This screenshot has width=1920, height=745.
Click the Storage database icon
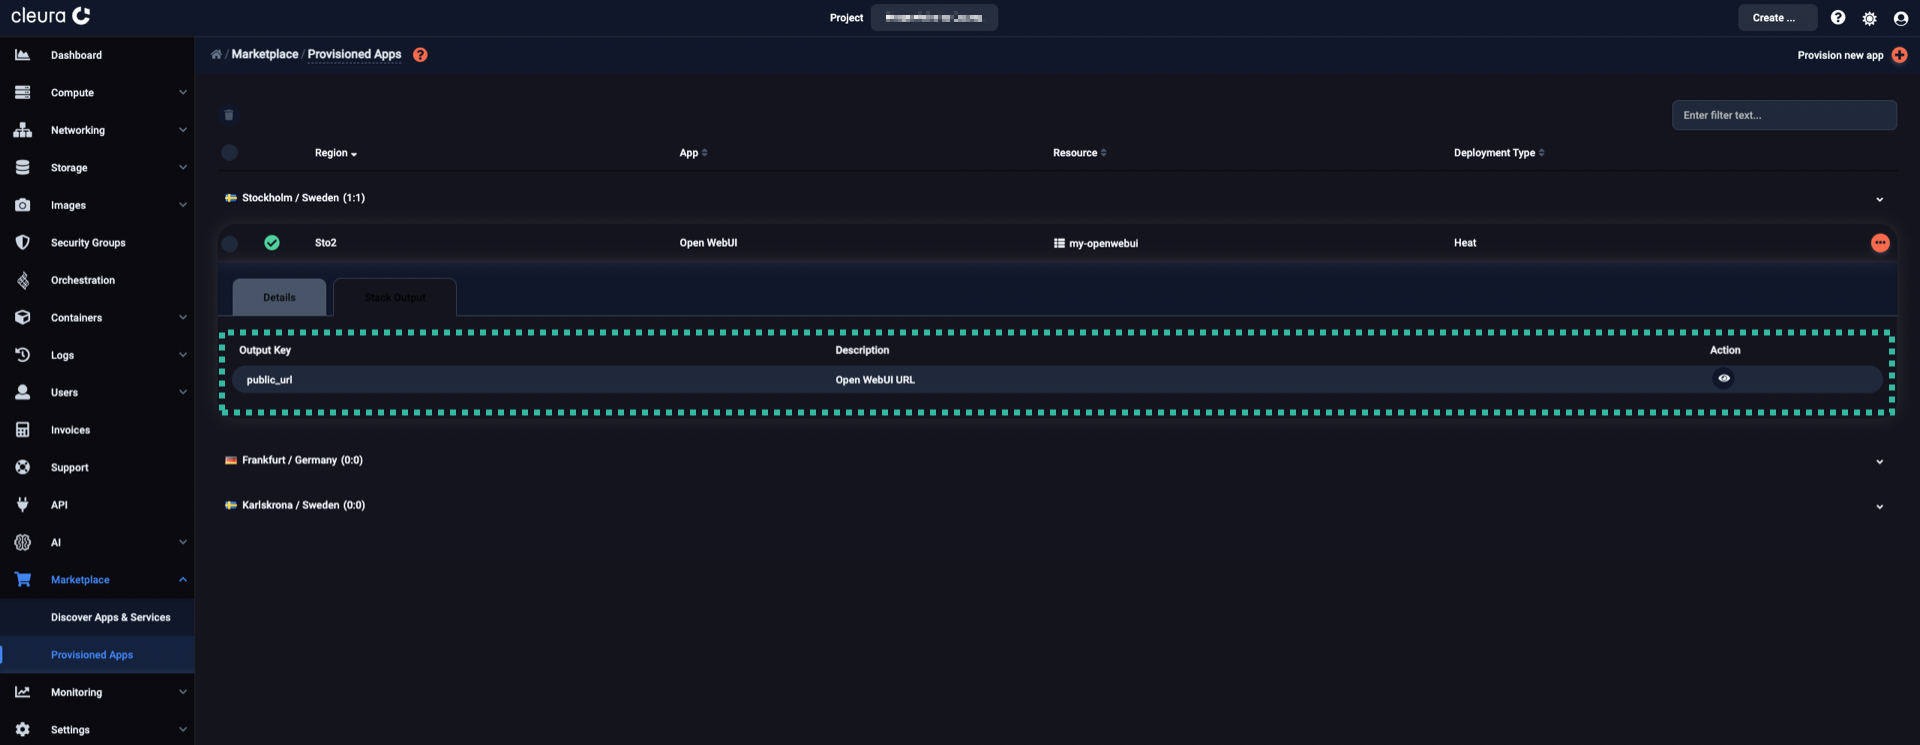click(22, 167)
